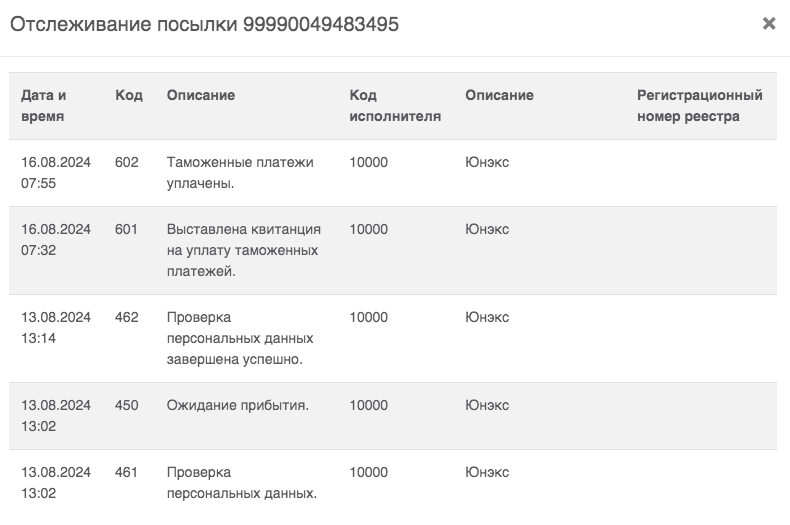Click "Юнэкс" in the code 602 row

click(x=487, y=162)
